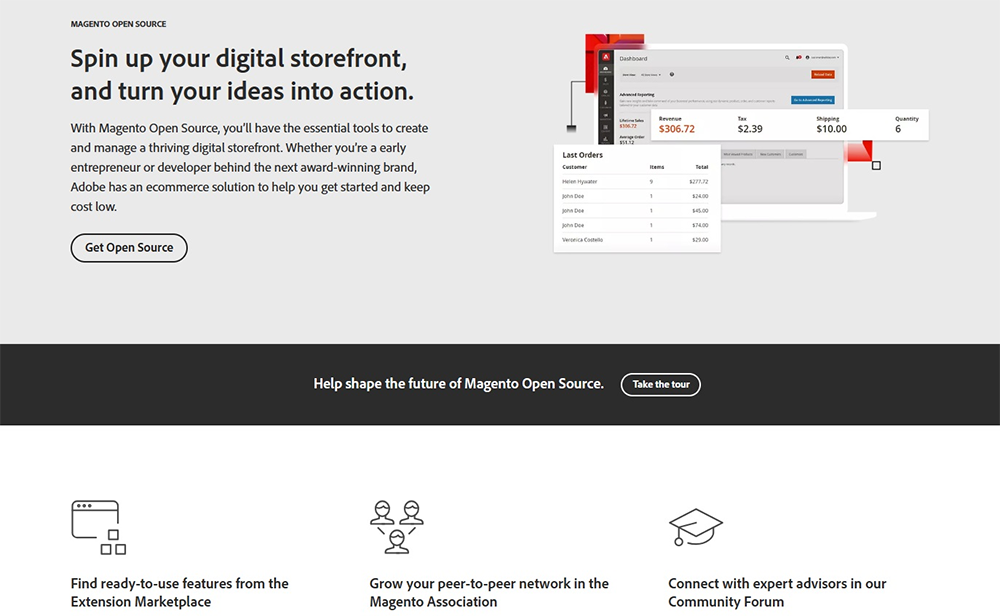Switch to the New Customers tab
The width and height of the screenshot is (1000, 616).
pos(770,154)
